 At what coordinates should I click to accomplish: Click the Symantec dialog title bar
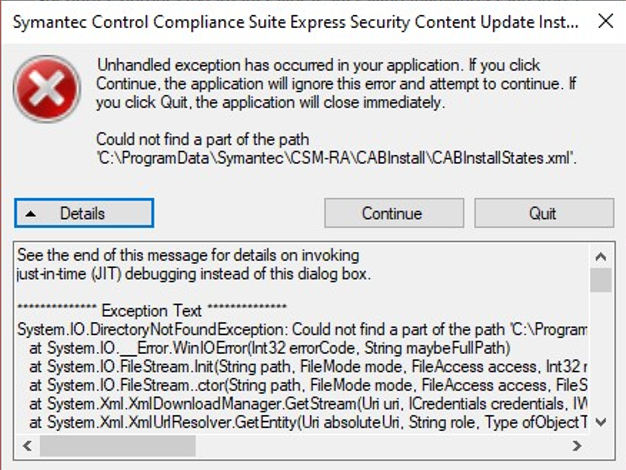point(290,19)
